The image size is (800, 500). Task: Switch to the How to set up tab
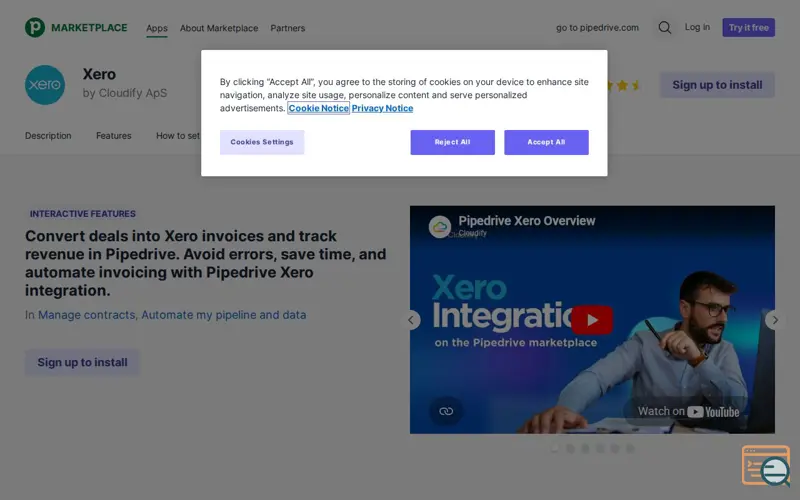click(178, 136)
